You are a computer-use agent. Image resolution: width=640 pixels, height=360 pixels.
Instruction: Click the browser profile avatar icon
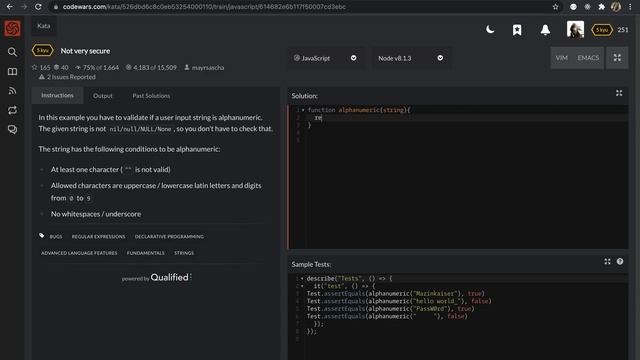coord(616,7)
